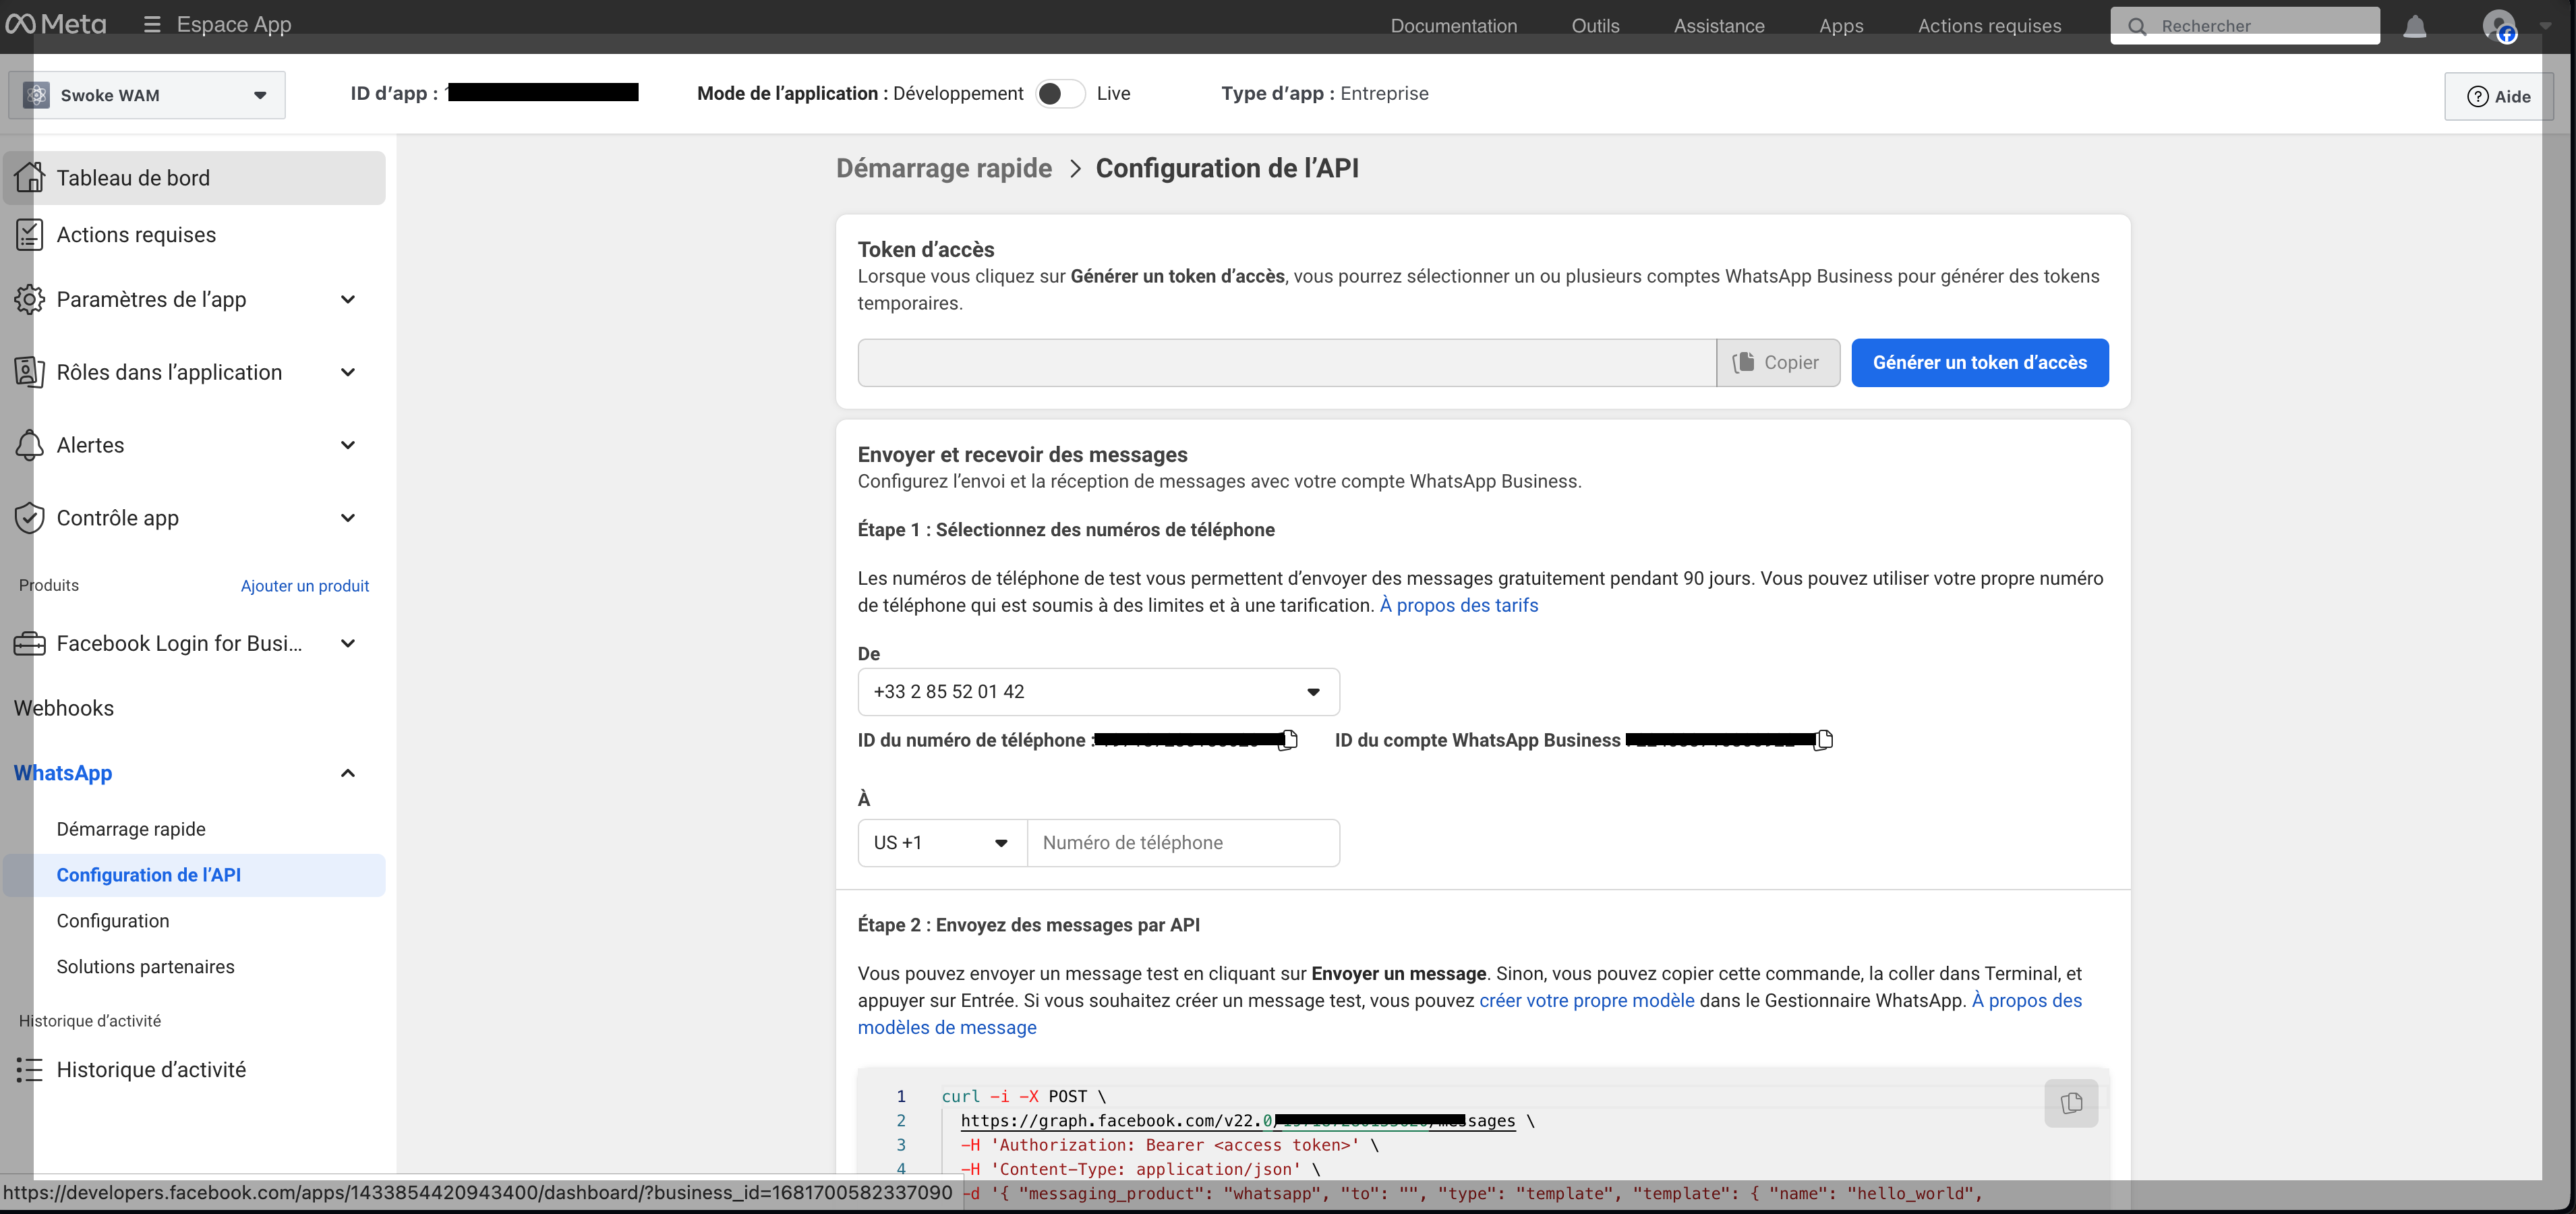Copy the WhatsApp Business account ID
The image size is (2576, 1214).
[x=1824, y=740]
